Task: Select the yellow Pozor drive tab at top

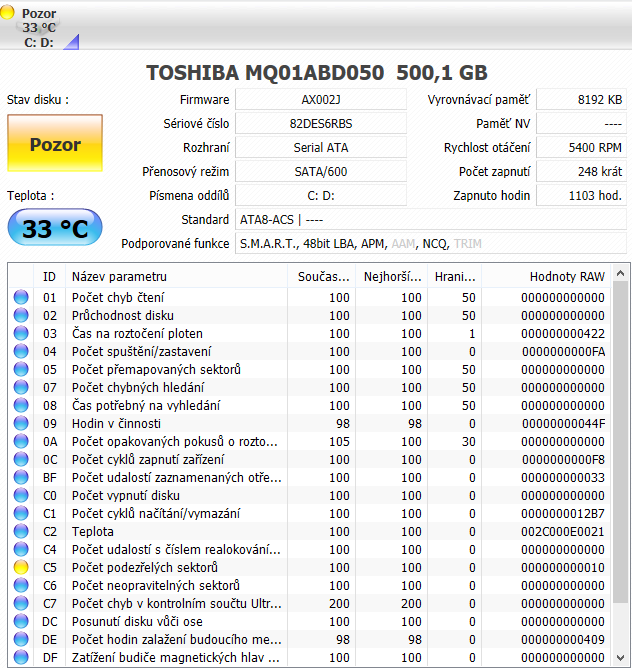Action: 39,27
